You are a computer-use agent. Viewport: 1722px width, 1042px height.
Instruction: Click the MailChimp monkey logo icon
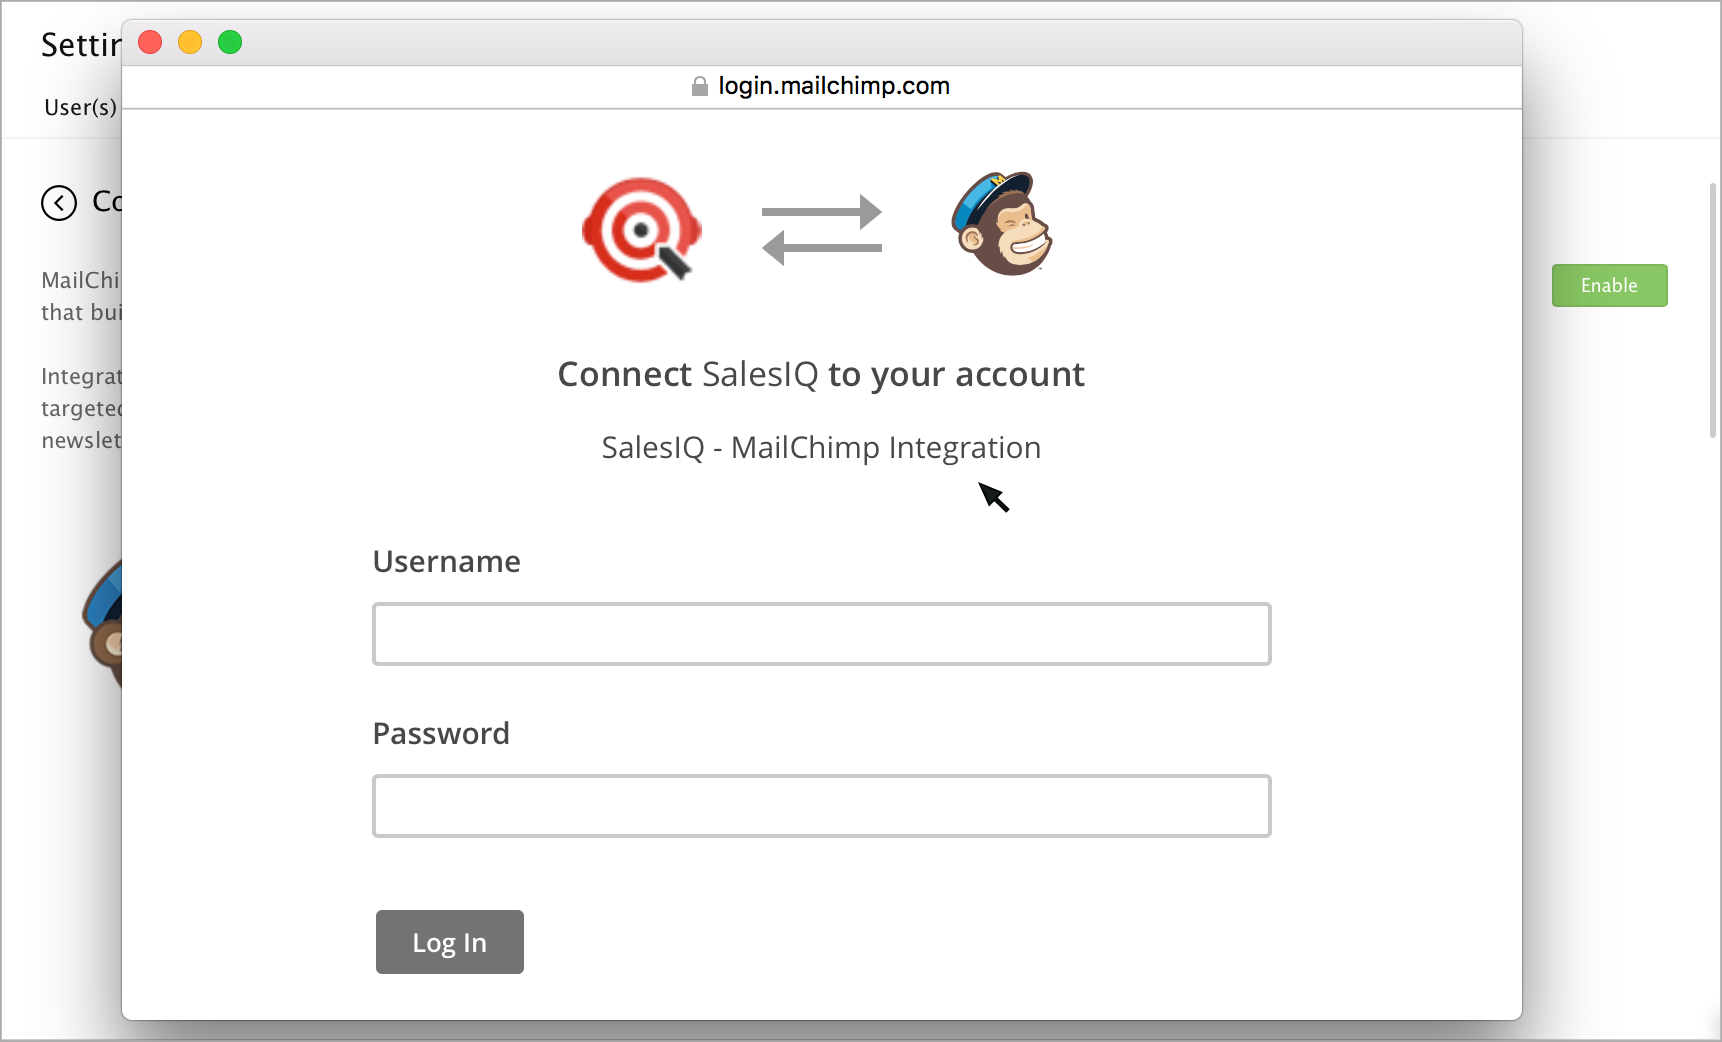(x=1002, y=223)
